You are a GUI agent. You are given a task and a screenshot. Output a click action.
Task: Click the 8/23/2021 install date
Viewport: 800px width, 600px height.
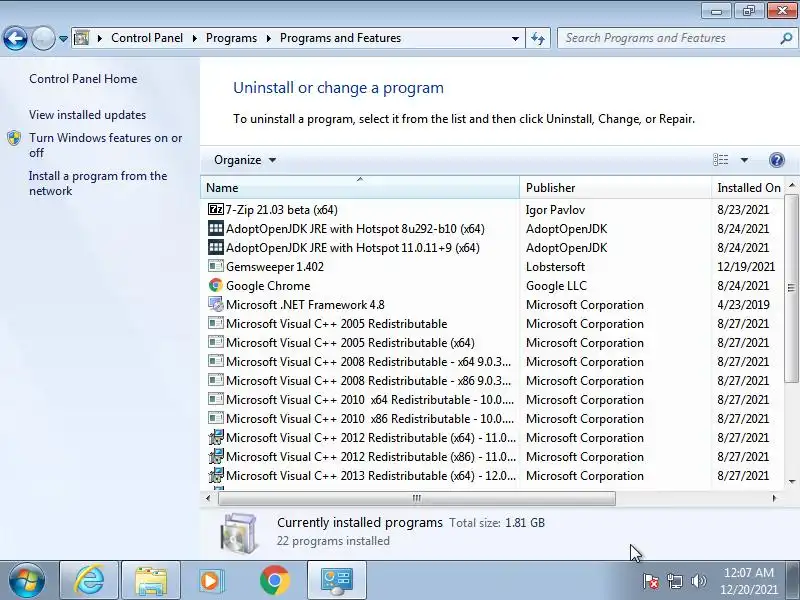743,210
